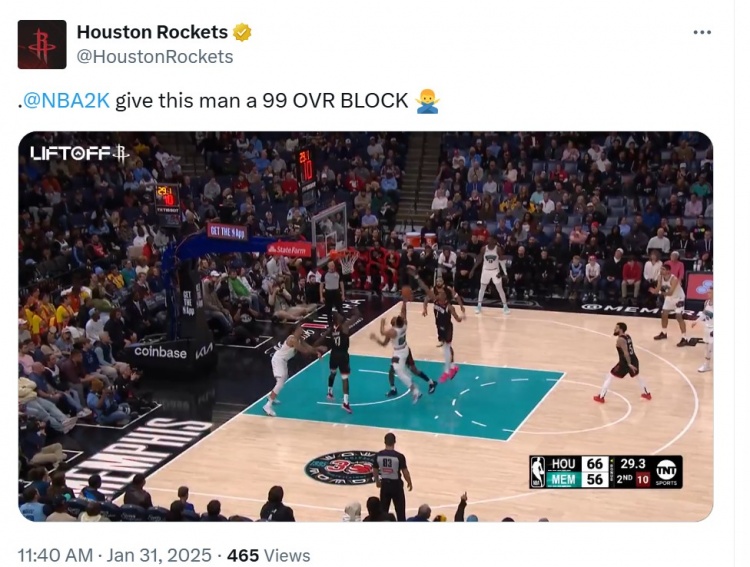Click the 465 Views count

(269, 556)
